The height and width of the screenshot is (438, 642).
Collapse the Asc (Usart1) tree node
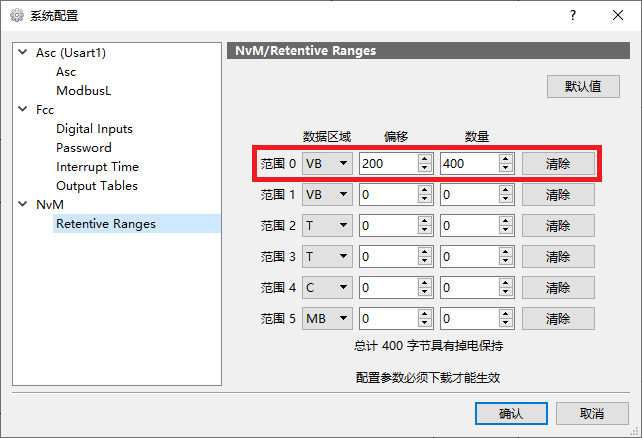tap(23, 53)
